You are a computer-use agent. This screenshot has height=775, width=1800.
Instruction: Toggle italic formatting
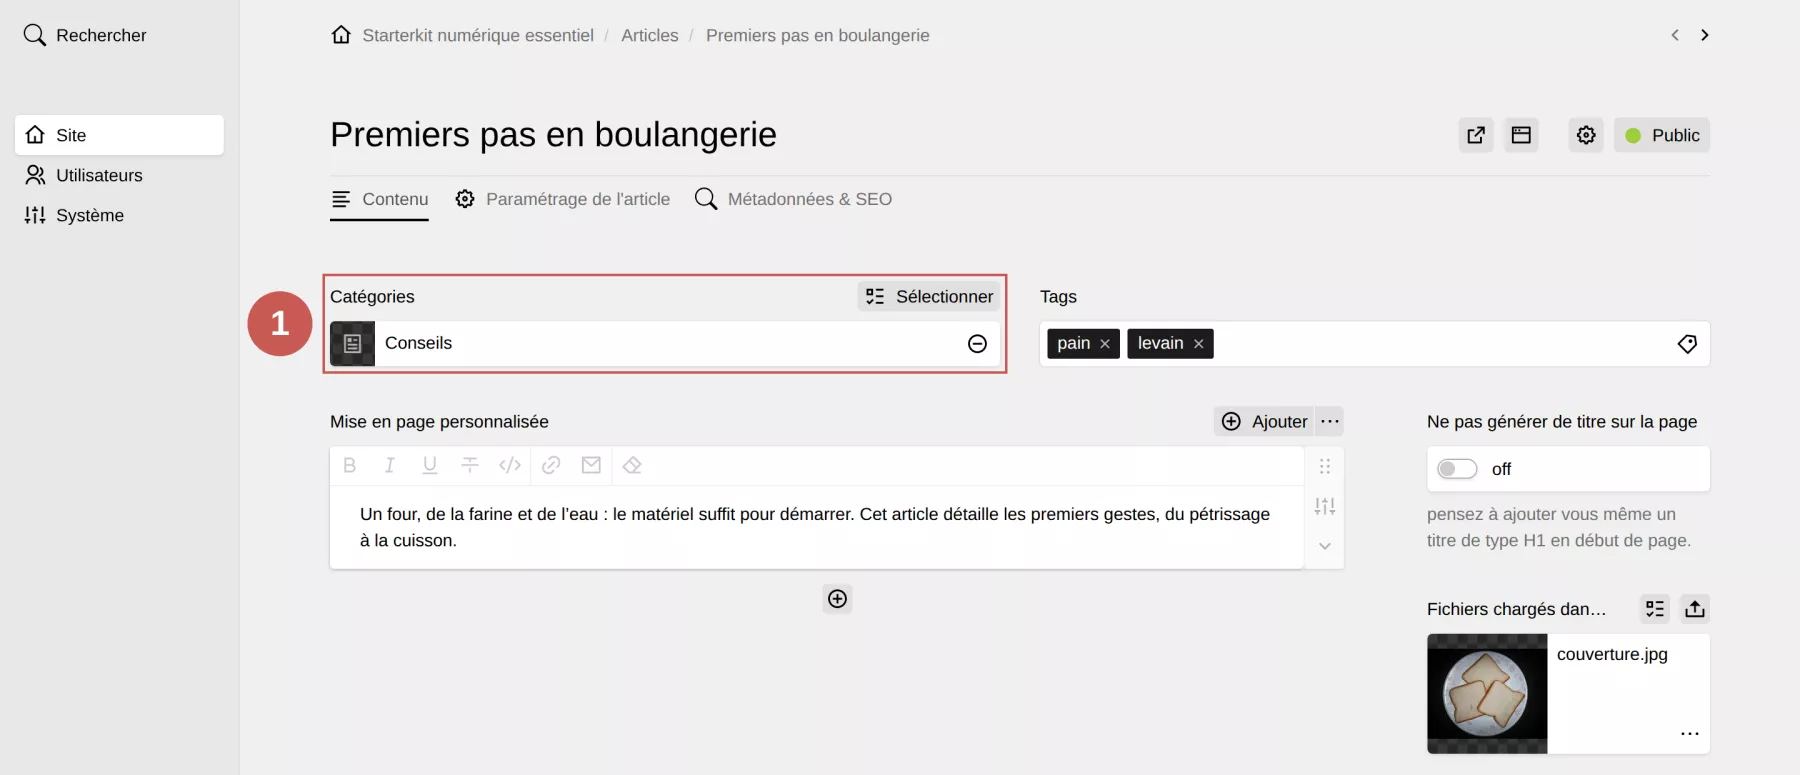coord(389,465)
